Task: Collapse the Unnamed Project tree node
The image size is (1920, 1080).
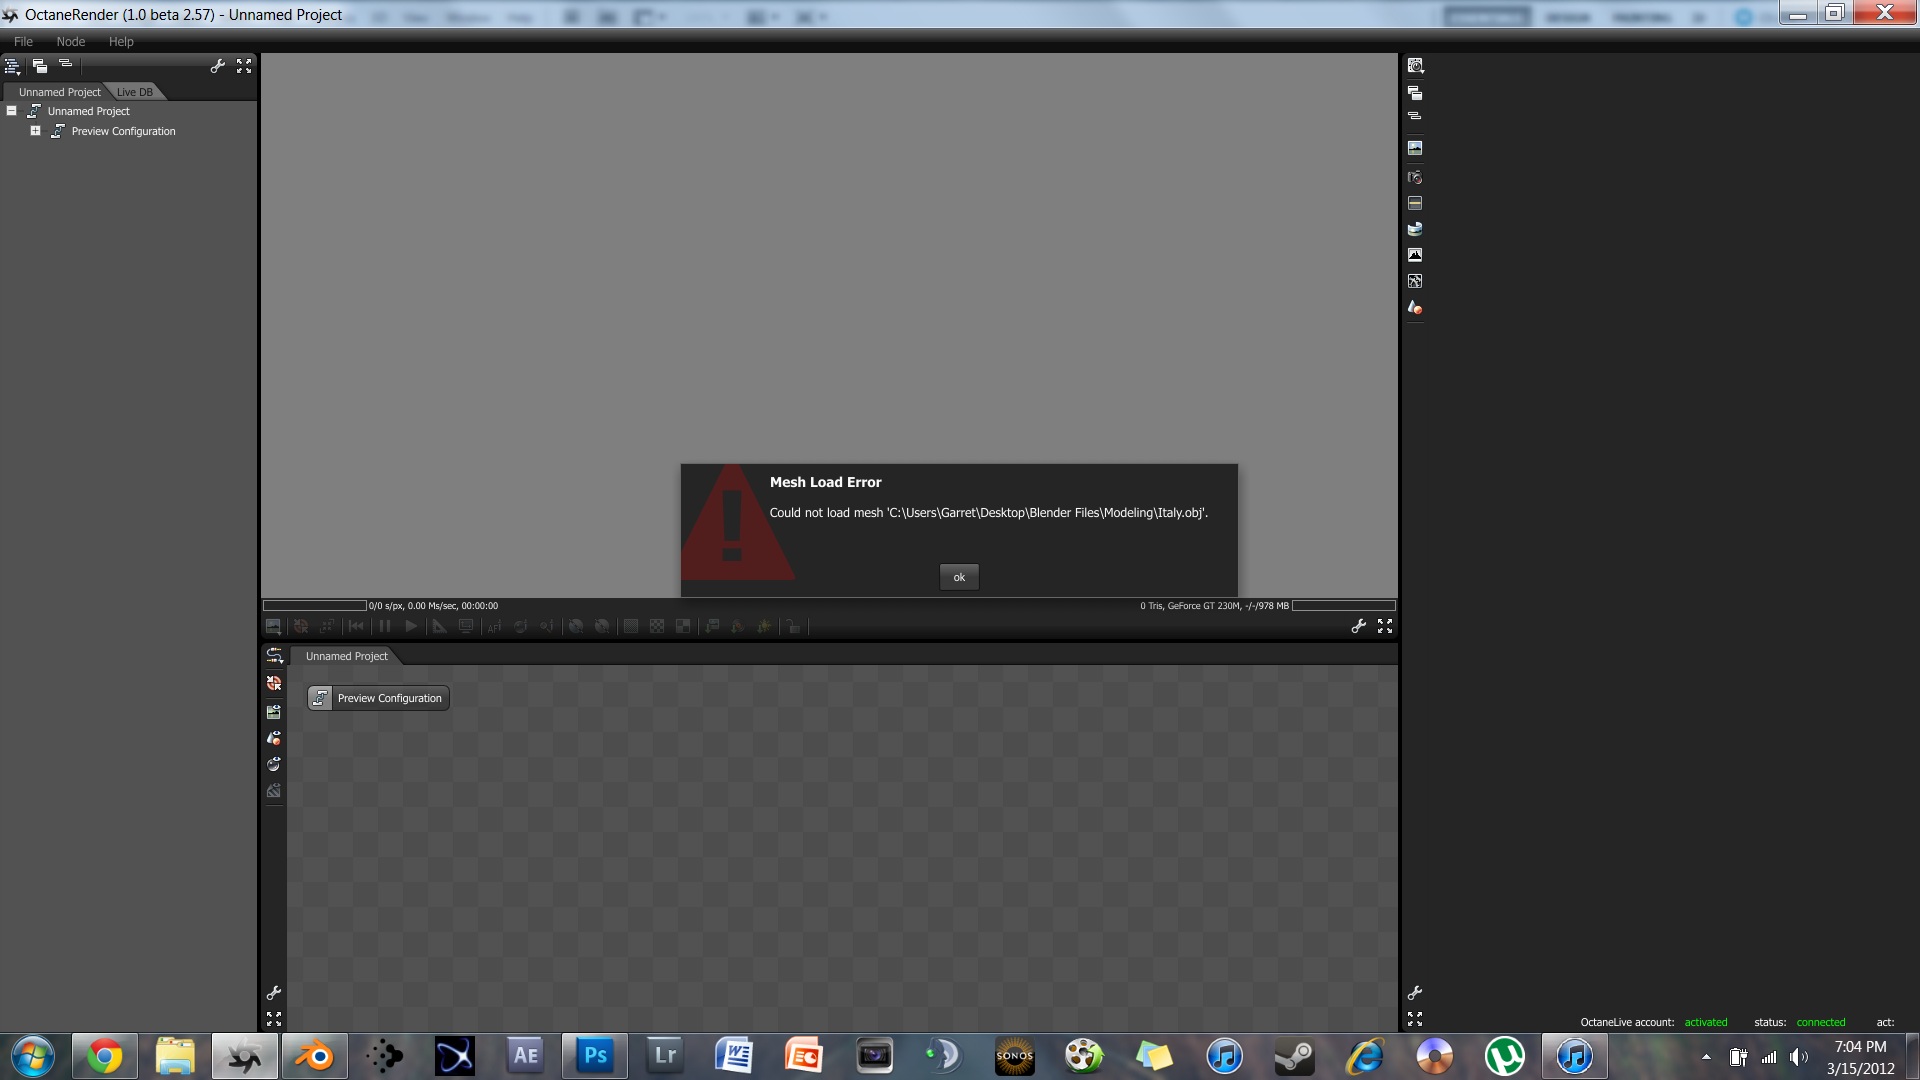Action: click(12, 111)
